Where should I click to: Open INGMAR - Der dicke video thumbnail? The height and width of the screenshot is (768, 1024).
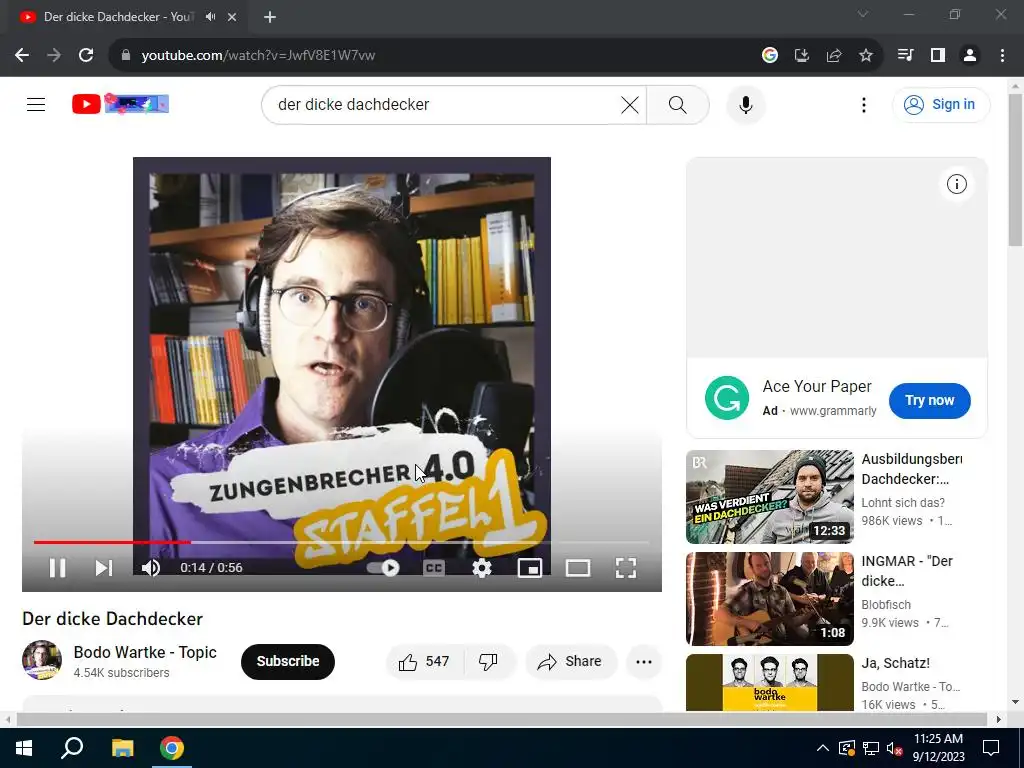click(x=769, y=599)
